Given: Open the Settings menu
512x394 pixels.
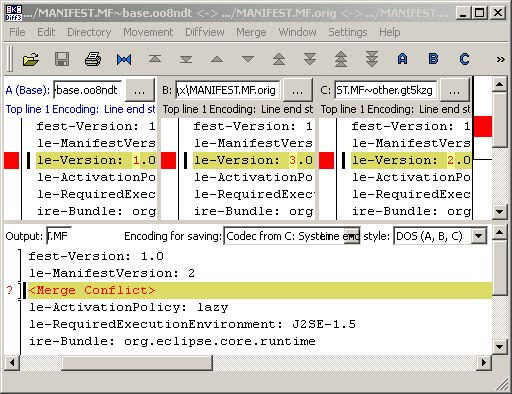Looking at the screenshot, I should [348, 32].
